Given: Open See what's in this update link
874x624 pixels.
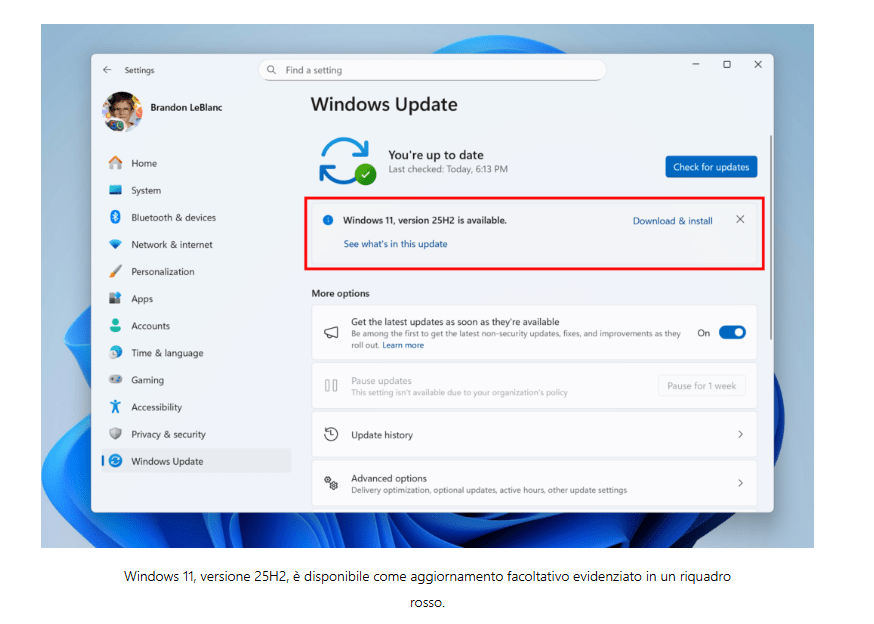Looking at the screenshot, I should coord(395,244).
